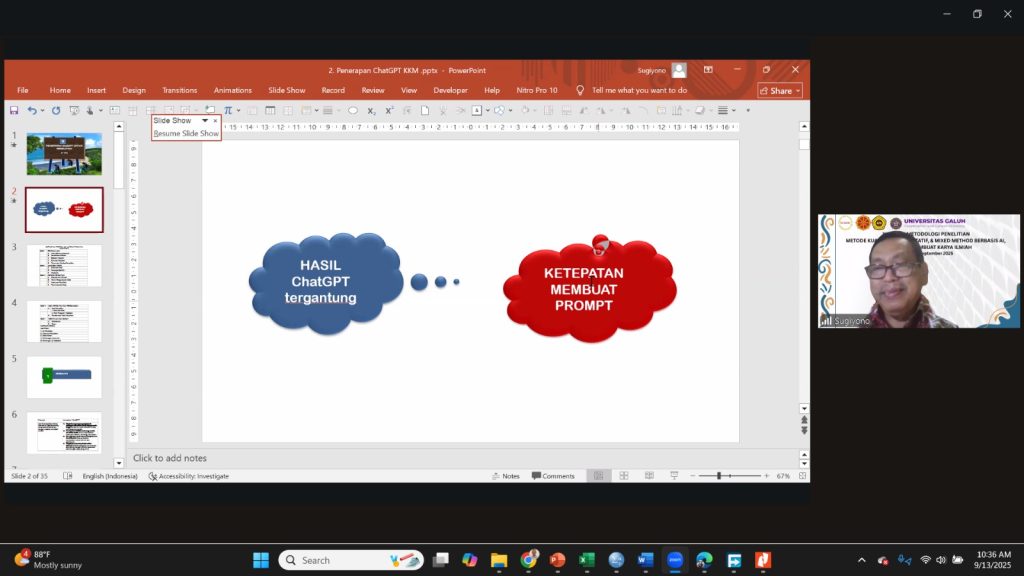
Task: Open Excel from the Windows taskbar
Action: tap(587, 560)
